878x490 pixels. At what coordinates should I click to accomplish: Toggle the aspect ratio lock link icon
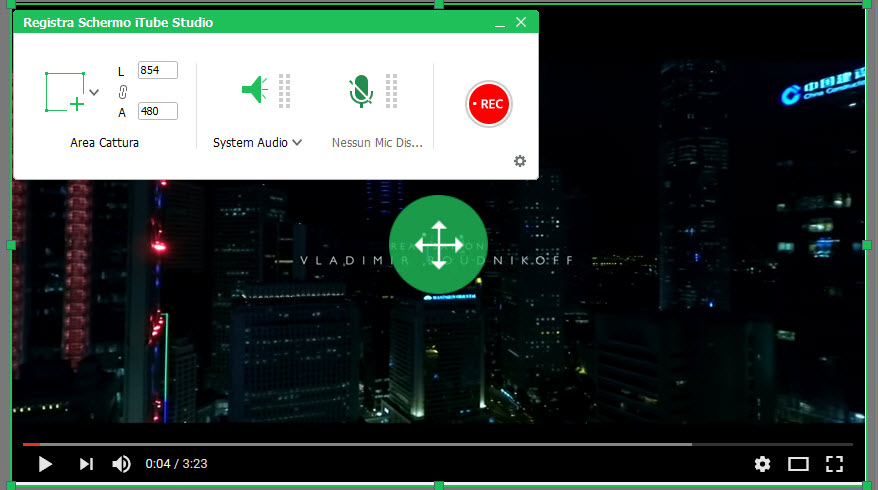(x=123, y=91)
